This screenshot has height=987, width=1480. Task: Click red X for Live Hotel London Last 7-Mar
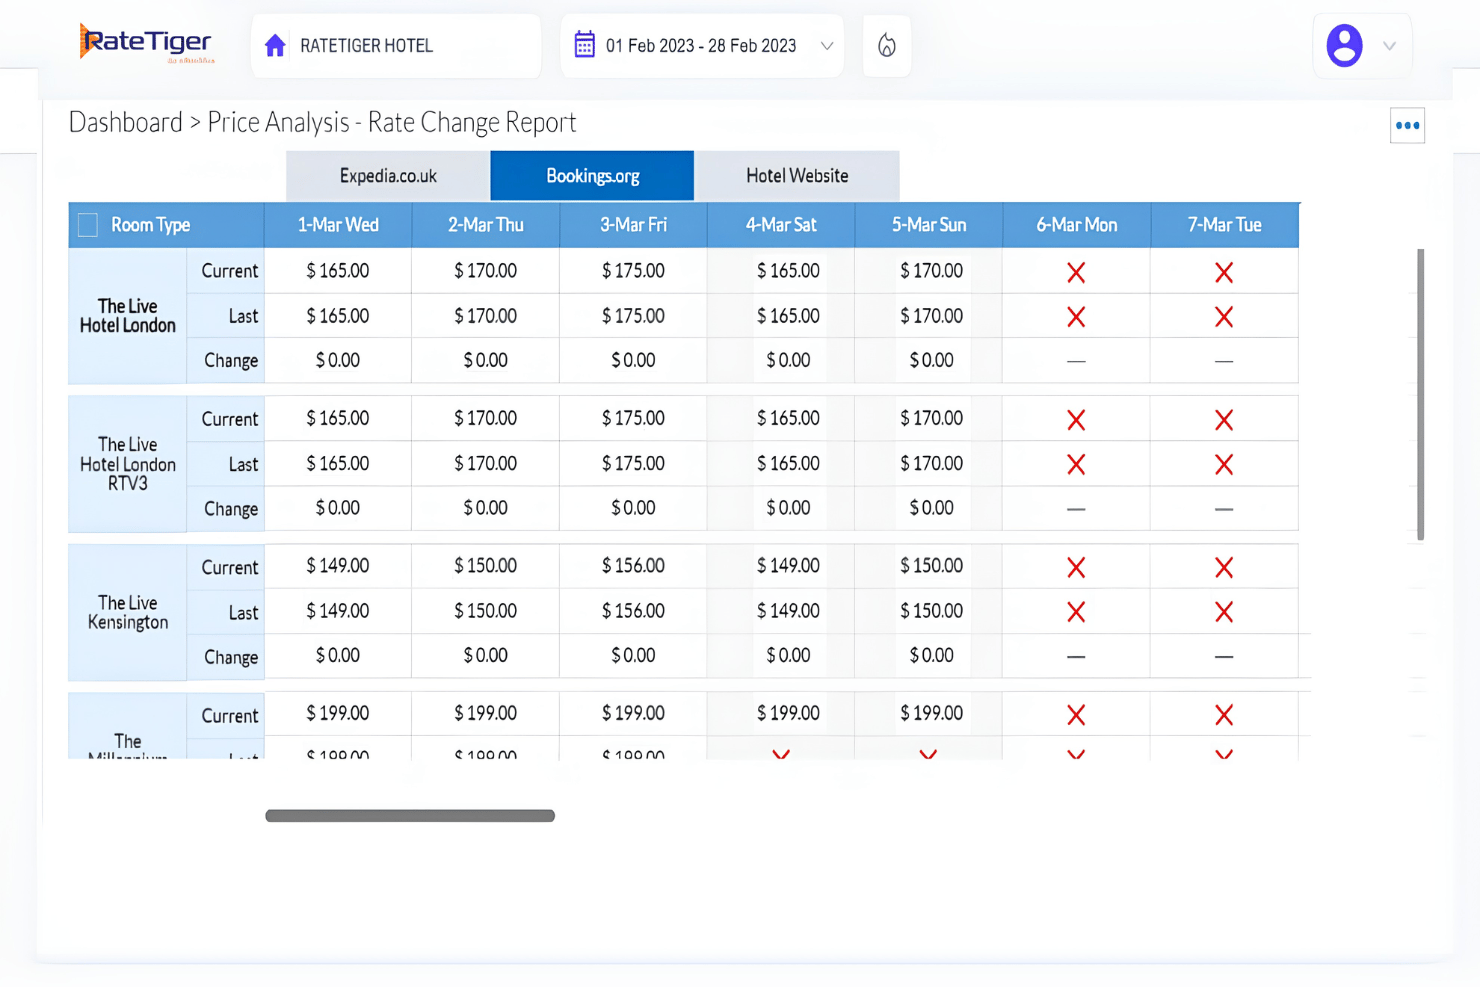[1224, 317]
